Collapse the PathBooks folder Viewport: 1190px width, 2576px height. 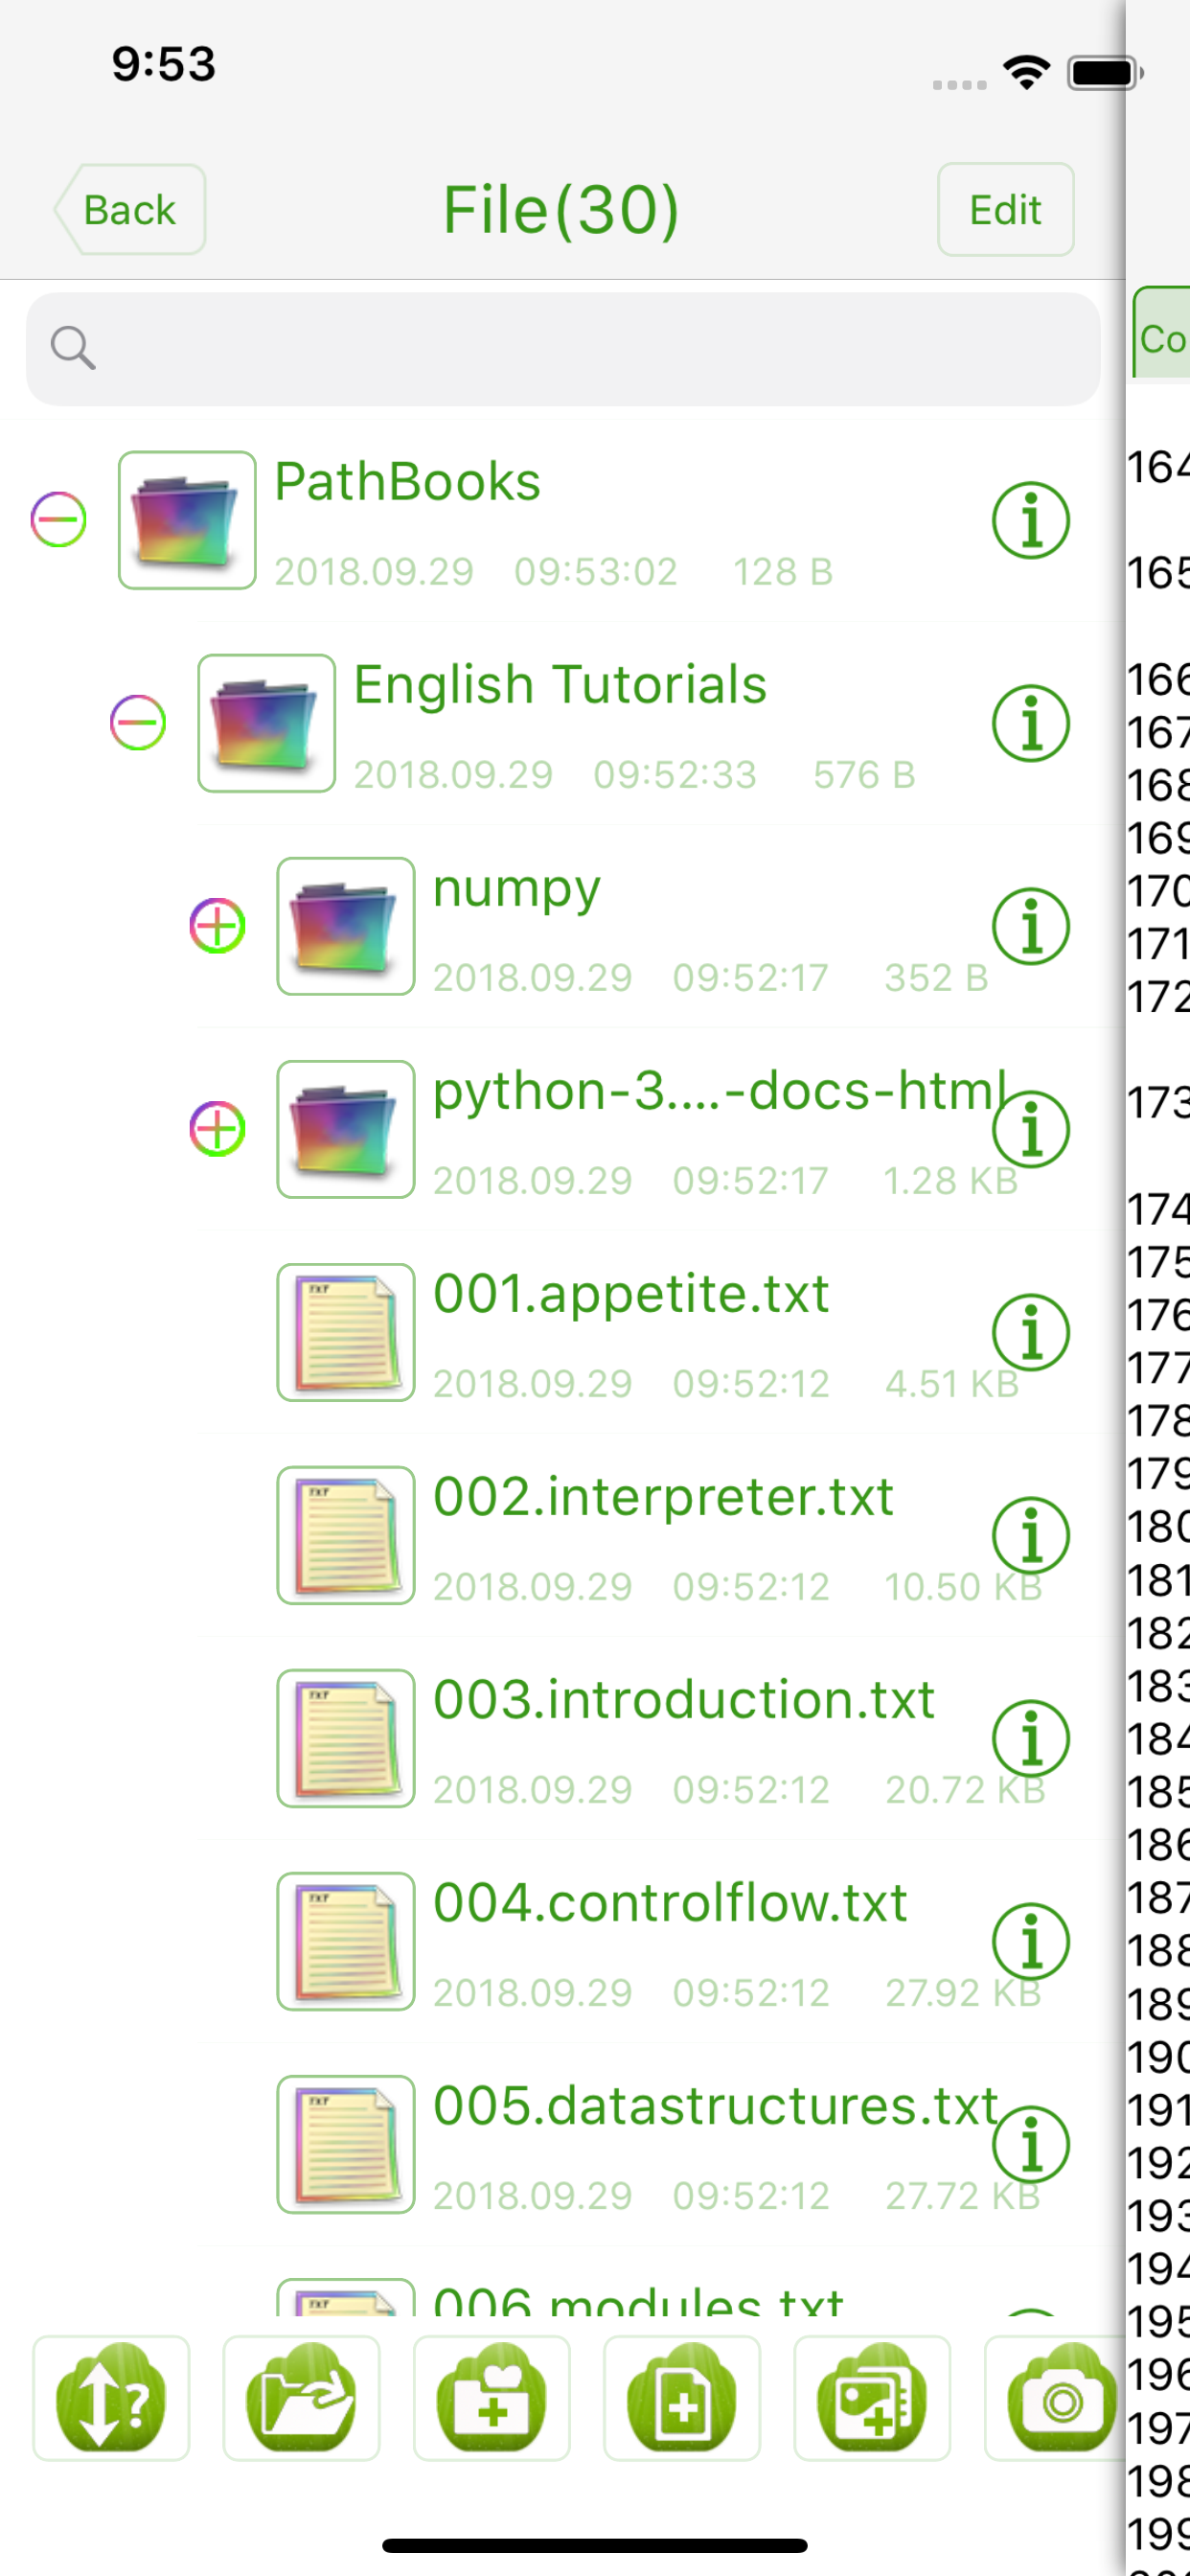tap(58, 520)
